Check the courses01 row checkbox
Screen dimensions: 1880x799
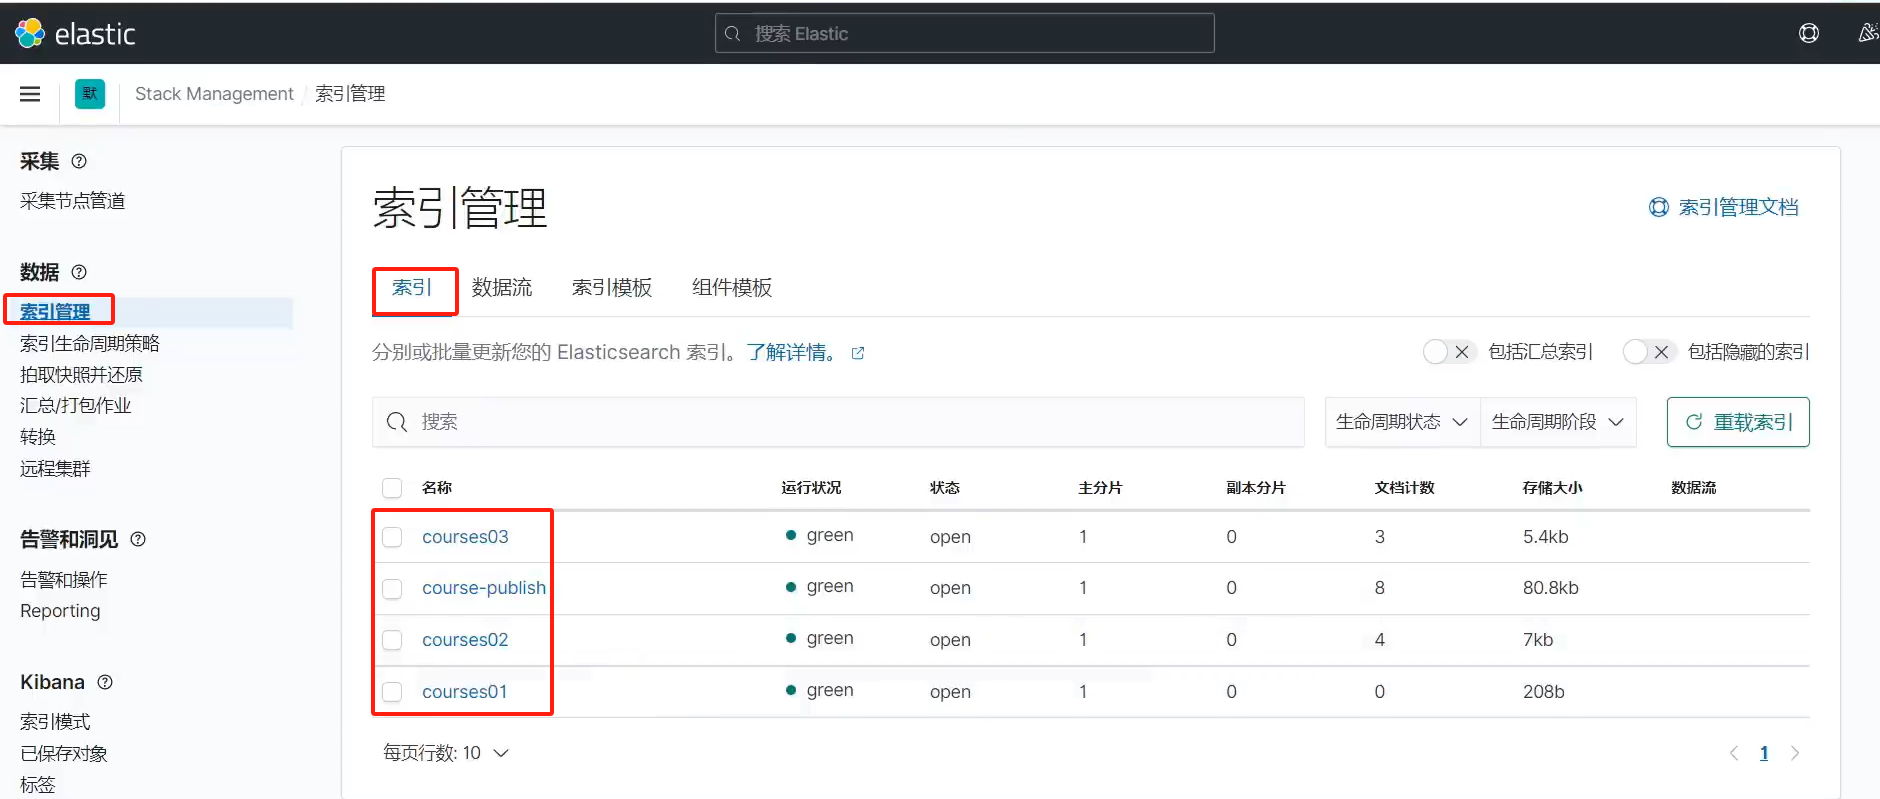(392, 692)
